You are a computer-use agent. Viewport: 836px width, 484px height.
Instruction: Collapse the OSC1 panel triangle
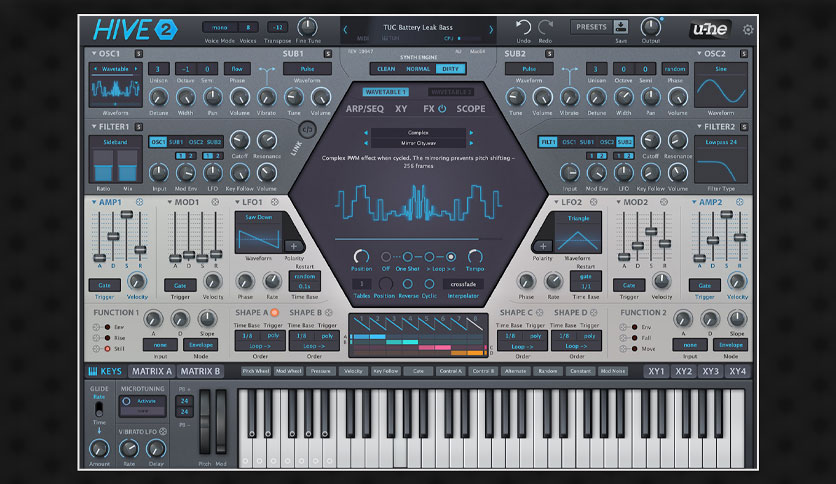(x=94, y=54)
